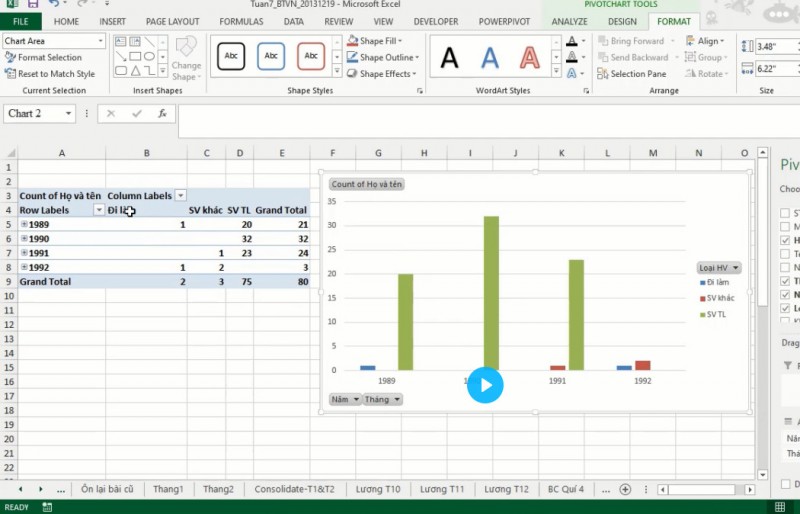Image resolution: width=800 pixels, height=514 pixels.
Task: Open the Column Labels filter dropdown
Action: (181, 195)
